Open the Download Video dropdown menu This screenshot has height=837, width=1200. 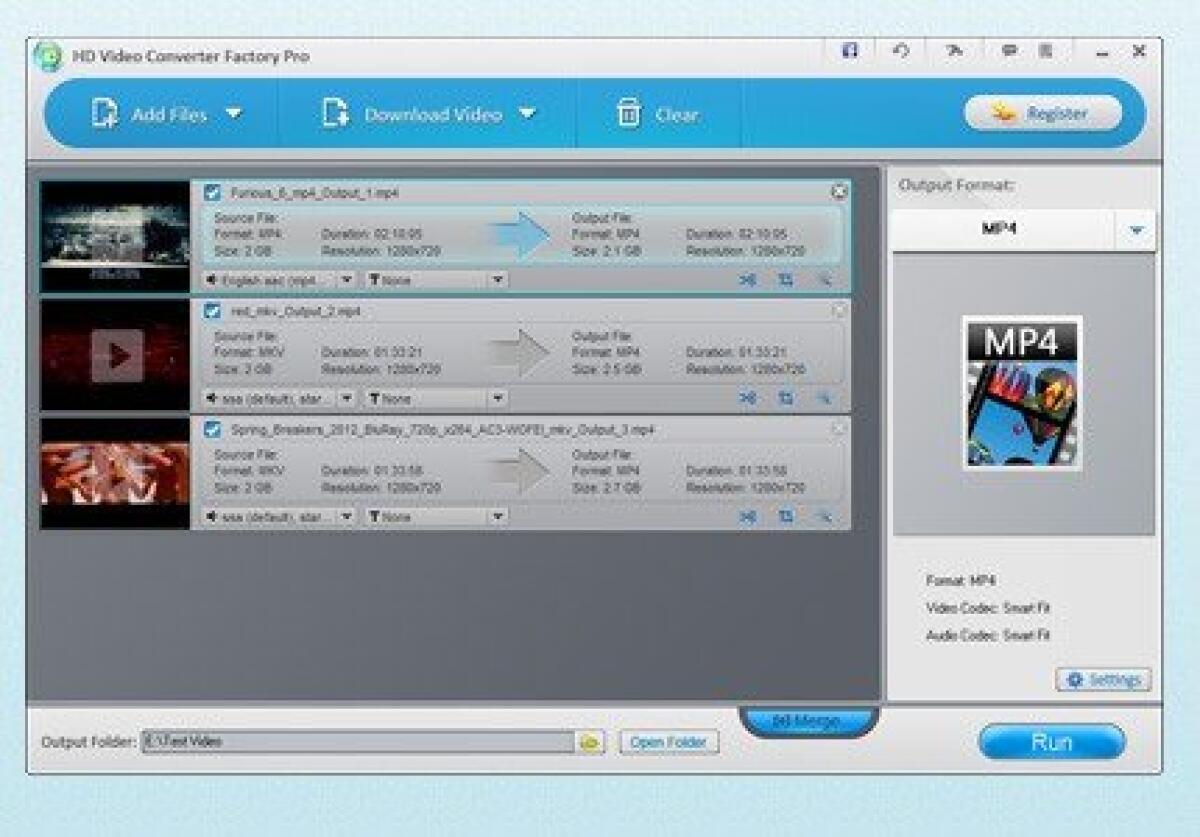[528, 114]
